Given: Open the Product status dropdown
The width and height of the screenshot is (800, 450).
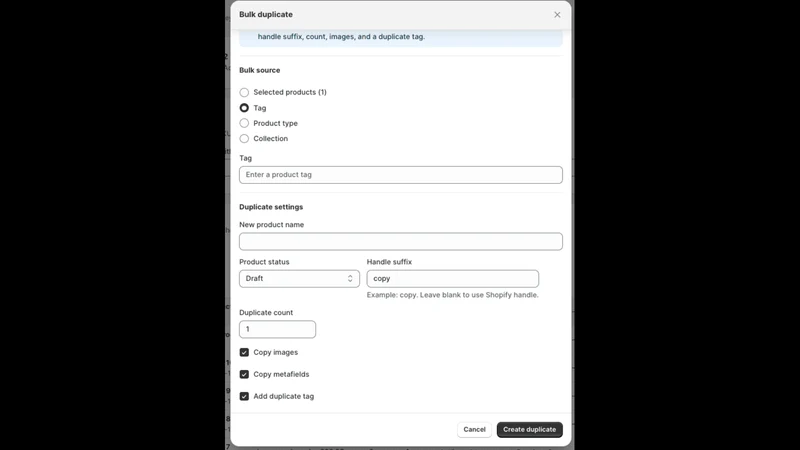Looking at the screenshot, I should (x=299, y=279).
